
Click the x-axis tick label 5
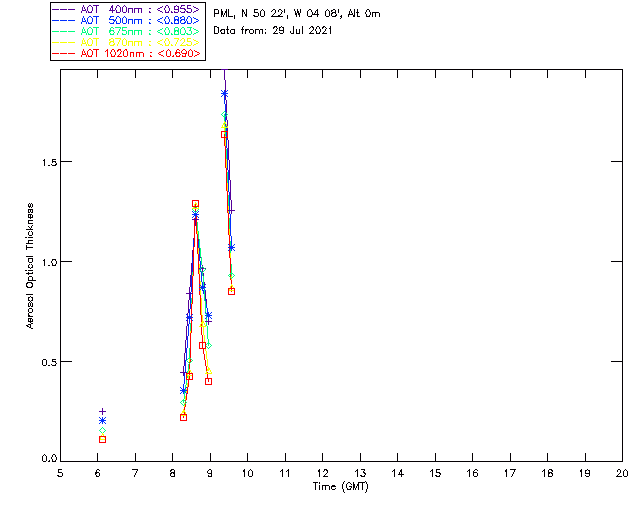point(60,473)
